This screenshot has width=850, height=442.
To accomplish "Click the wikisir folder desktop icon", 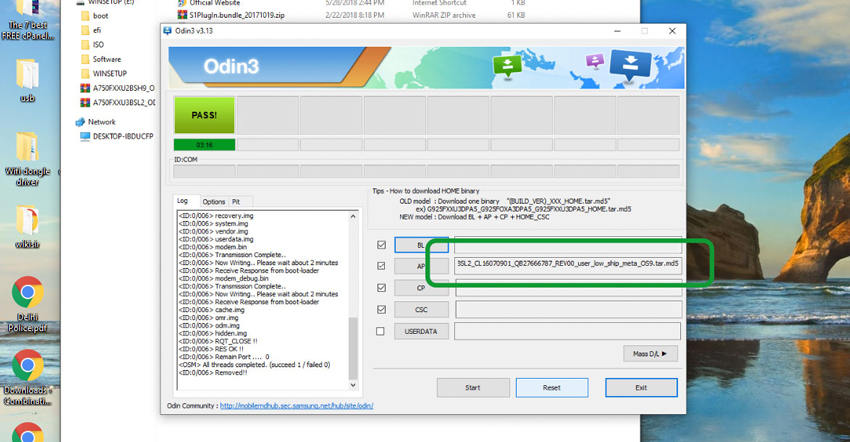I will pyautogui.click(x=27, y=226).
